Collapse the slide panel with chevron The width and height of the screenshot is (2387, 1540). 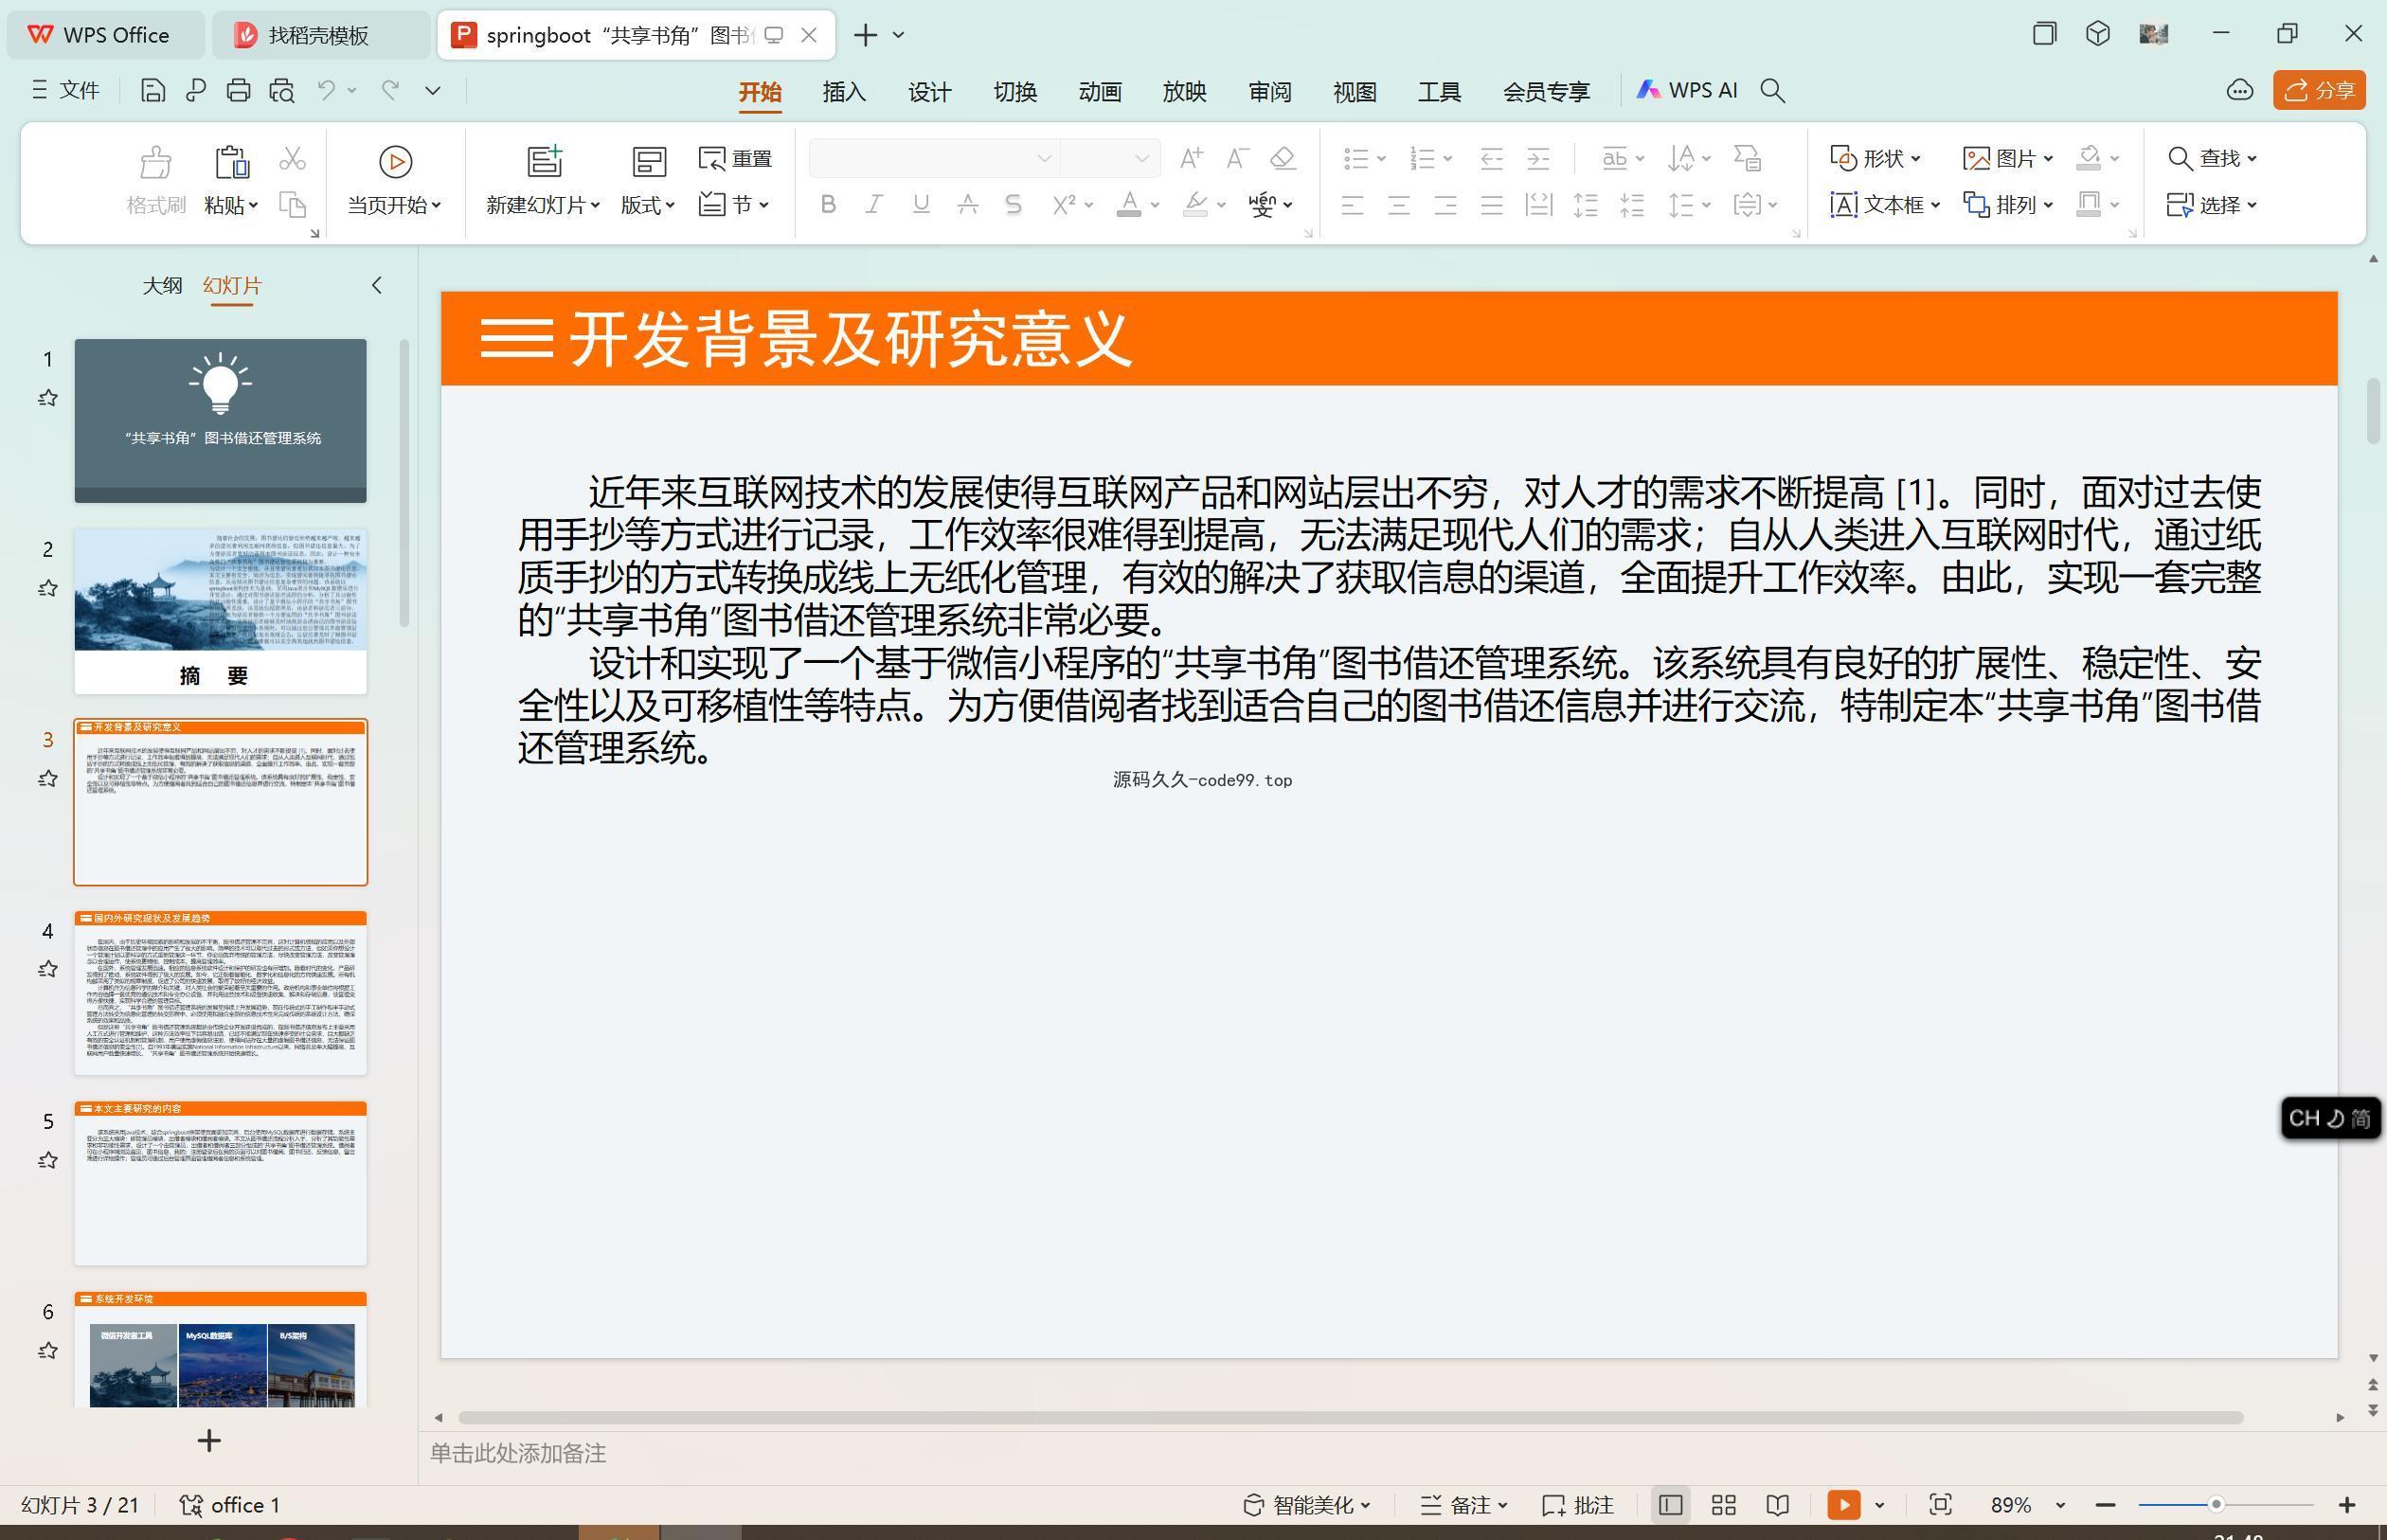[x=377, y=286]
